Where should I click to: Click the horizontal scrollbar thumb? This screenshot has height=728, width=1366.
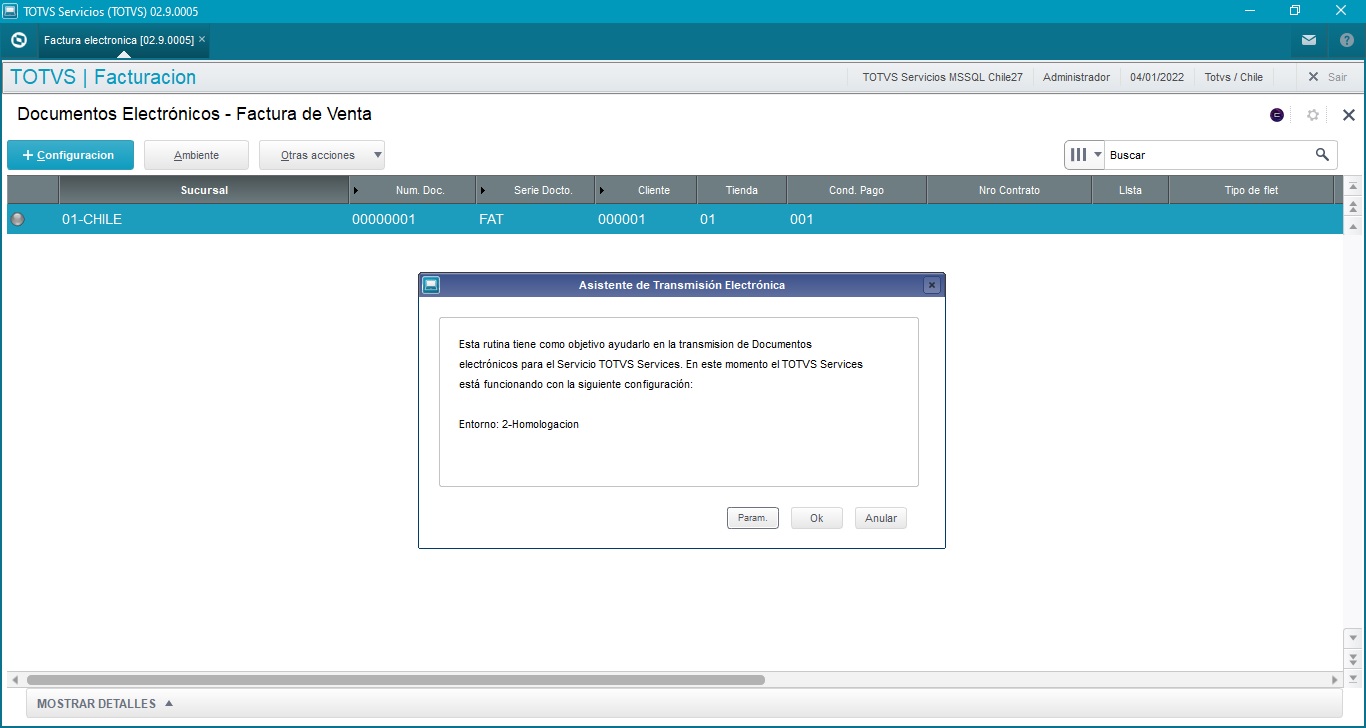point(396,680)
